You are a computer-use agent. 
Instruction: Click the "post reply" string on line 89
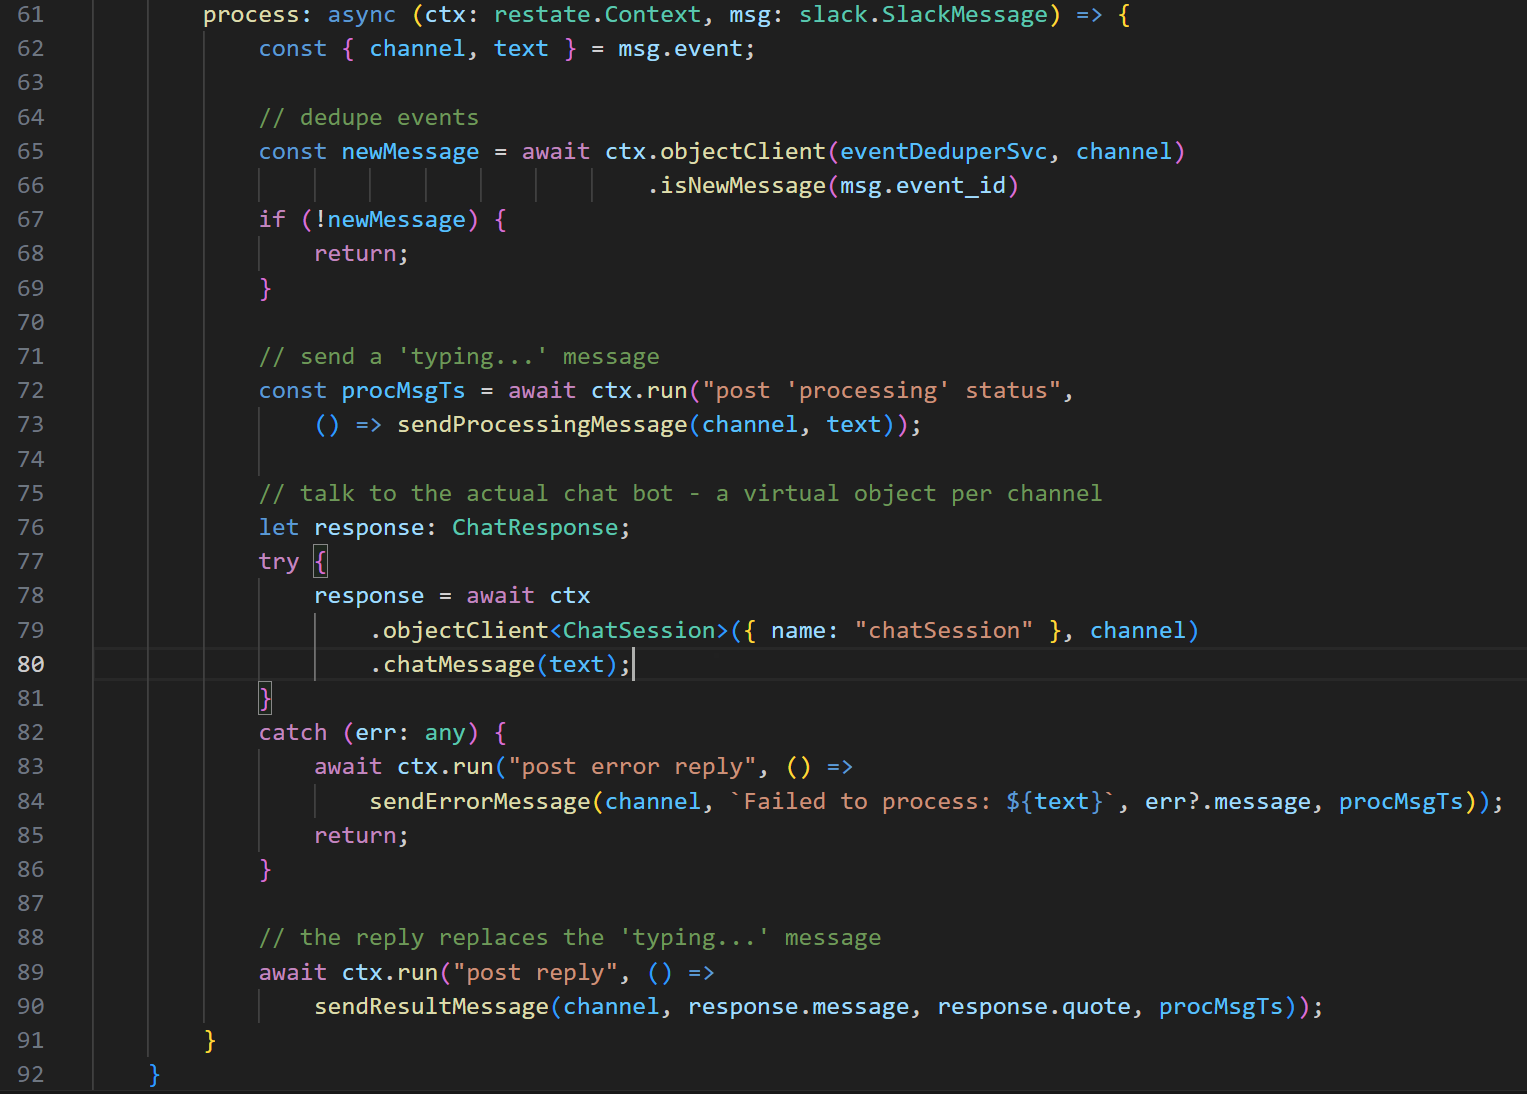pos(535,973)
